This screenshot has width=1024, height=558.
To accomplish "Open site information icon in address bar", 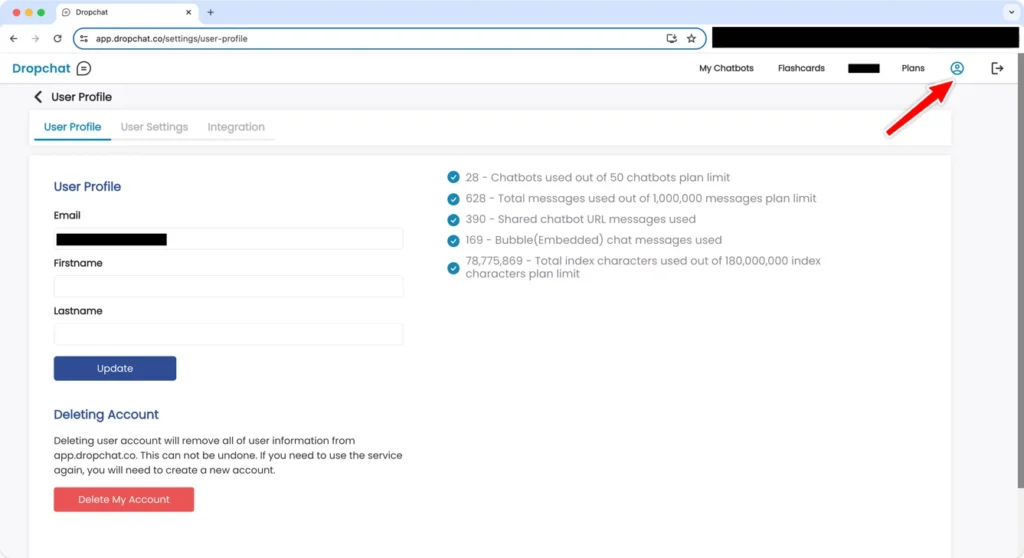I will point(84,39).
